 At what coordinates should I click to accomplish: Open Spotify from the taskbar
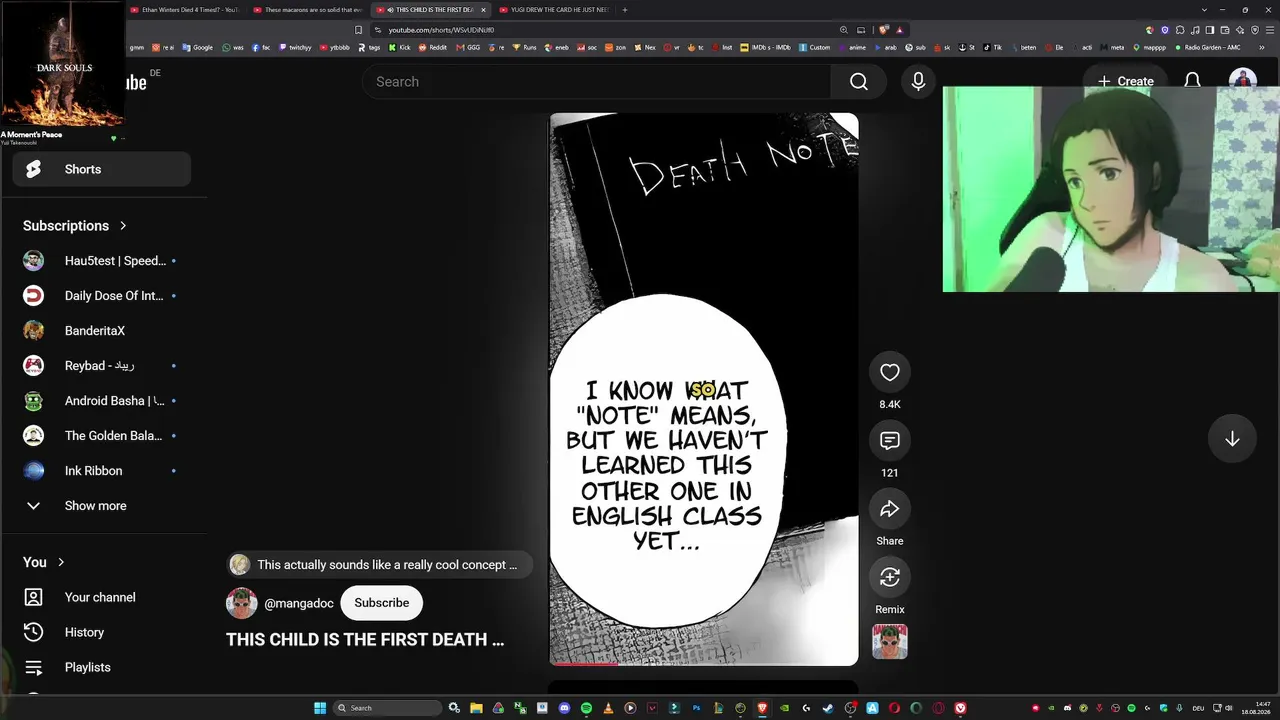pos(586,708)
